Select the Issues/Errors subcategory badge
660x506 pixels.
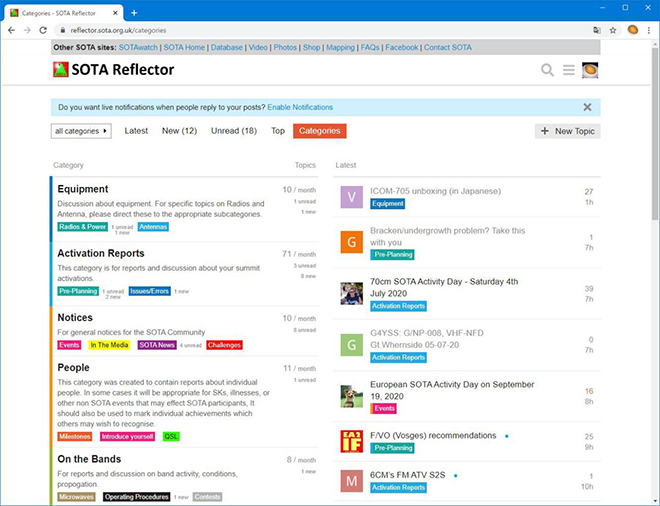(149, 291)
